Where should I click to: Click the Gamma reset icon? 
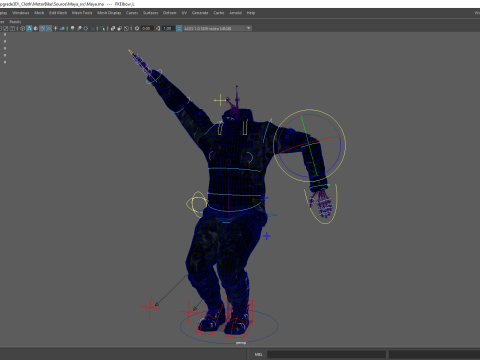click(x=158, y=28)
